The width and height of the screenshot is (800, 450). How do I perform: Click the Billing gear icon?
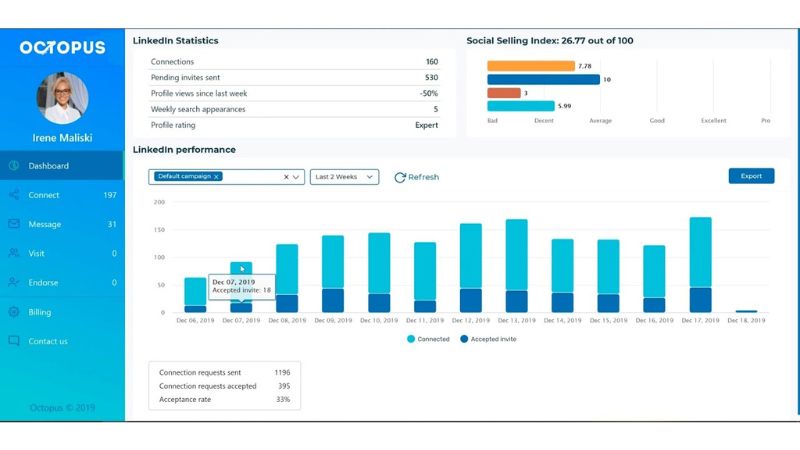click(x=14, y=312)
